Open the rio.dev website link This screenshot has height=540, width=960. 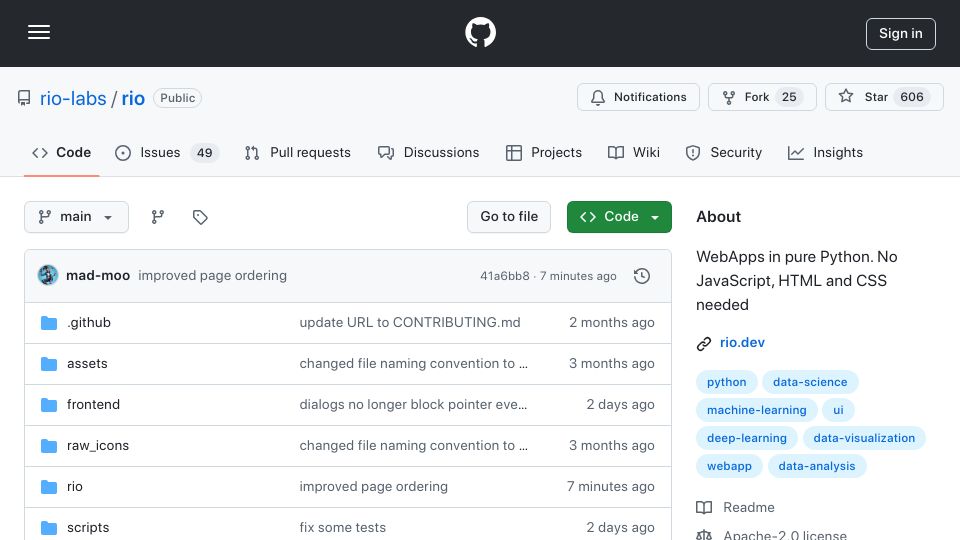(742, 343)
